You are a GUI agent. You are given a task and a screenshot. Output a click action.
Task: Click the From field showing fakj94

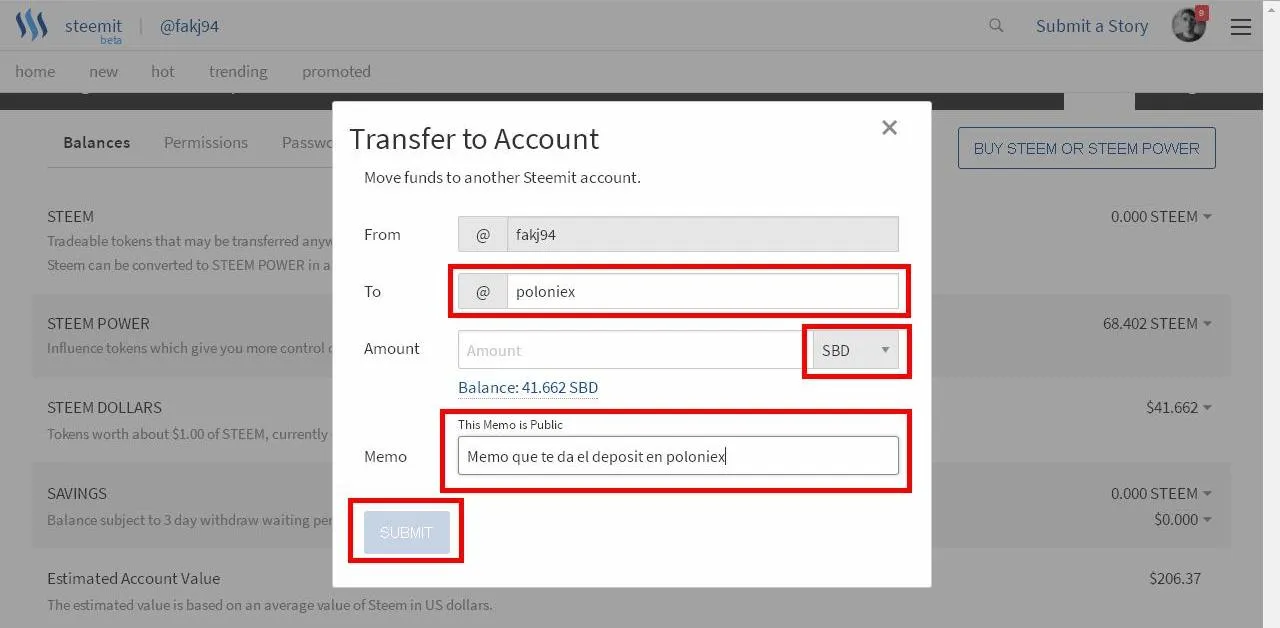click(x=702, y=234)
